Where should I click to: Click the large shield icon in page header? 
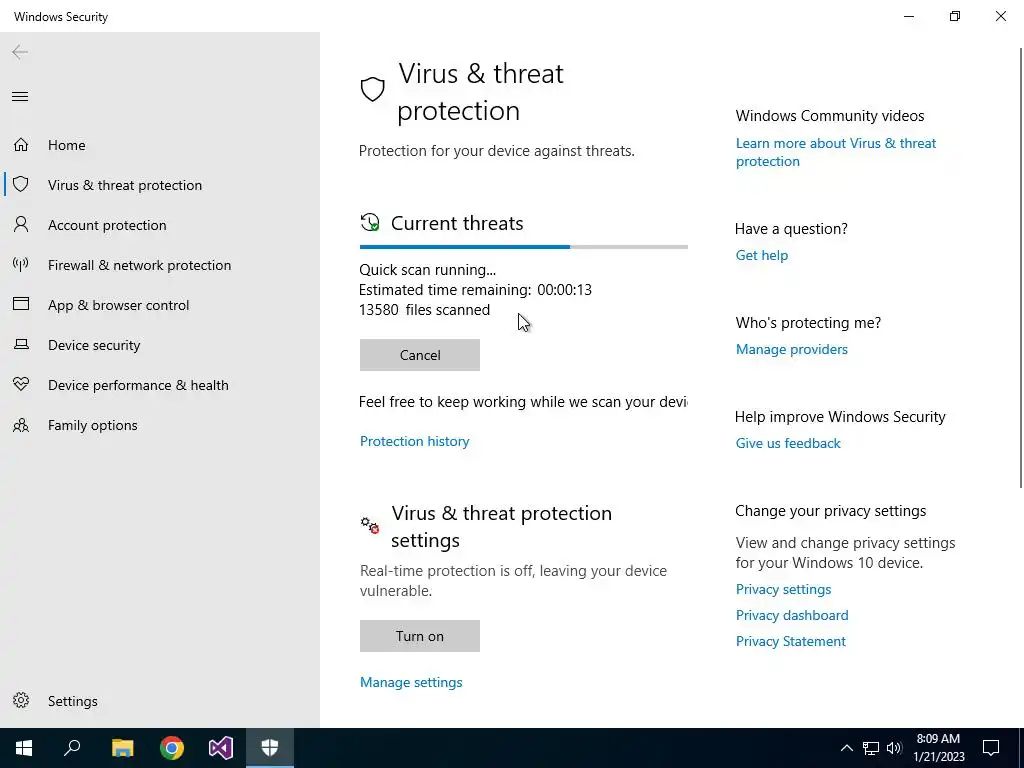(x=372, y=89)
